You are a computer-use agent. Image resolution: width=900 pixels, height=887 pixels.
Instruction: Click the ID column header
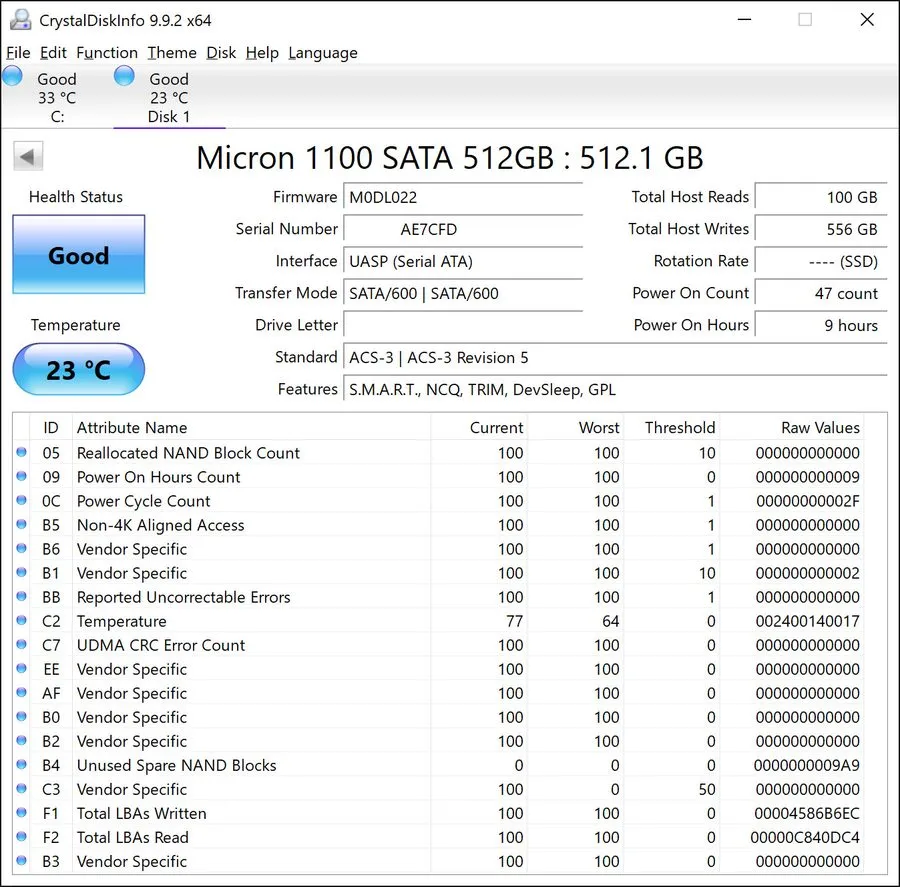pos(51,427)
